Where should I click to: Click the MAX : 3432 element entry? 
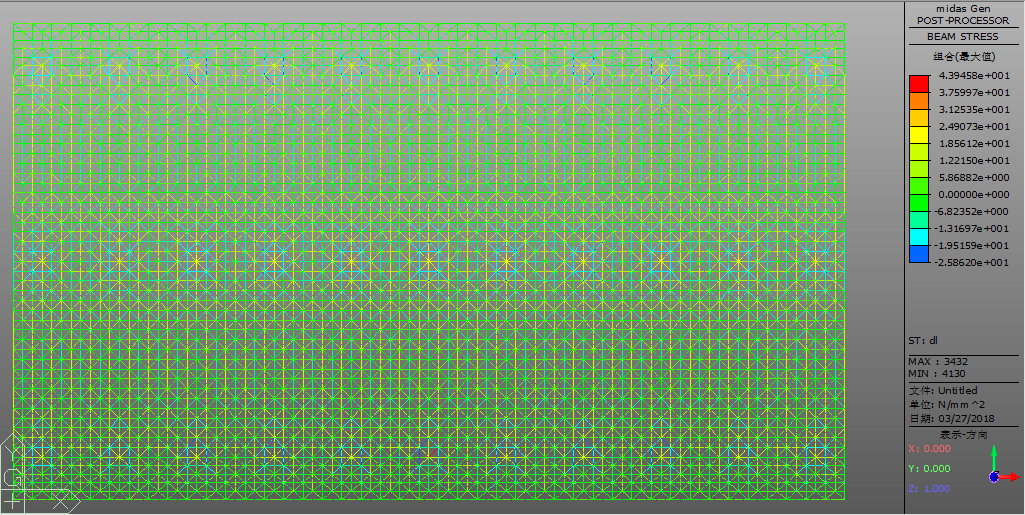click(x=938, y=361)
